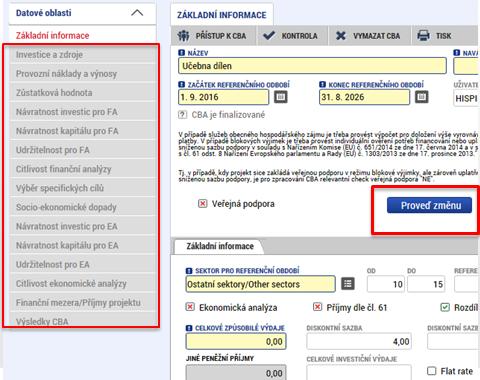This screenshot has width=480, height=380.
Task: Open Návratnost kapitálu pro FA
Action: coord(83,131)
